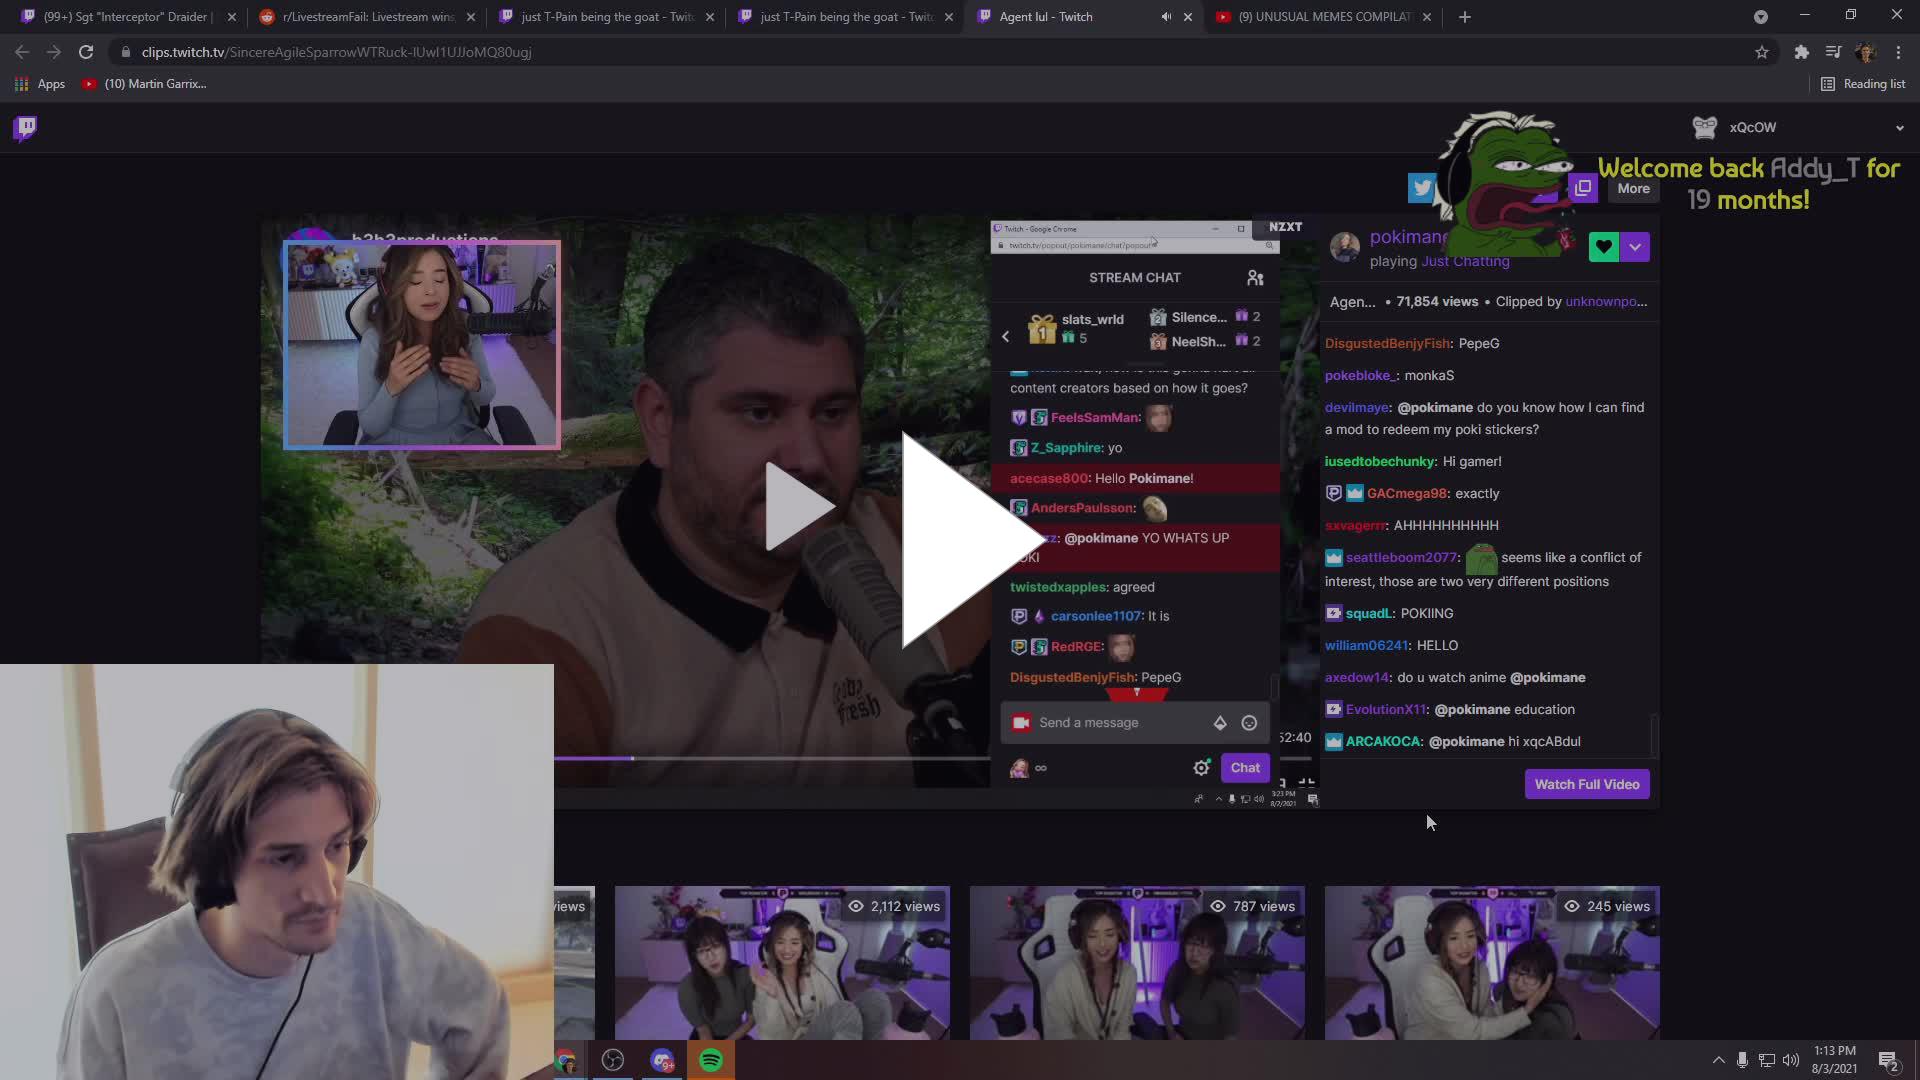Screen dimensions: 1920x1080
Task: Play the clip with the large play button
Action: 972,540
